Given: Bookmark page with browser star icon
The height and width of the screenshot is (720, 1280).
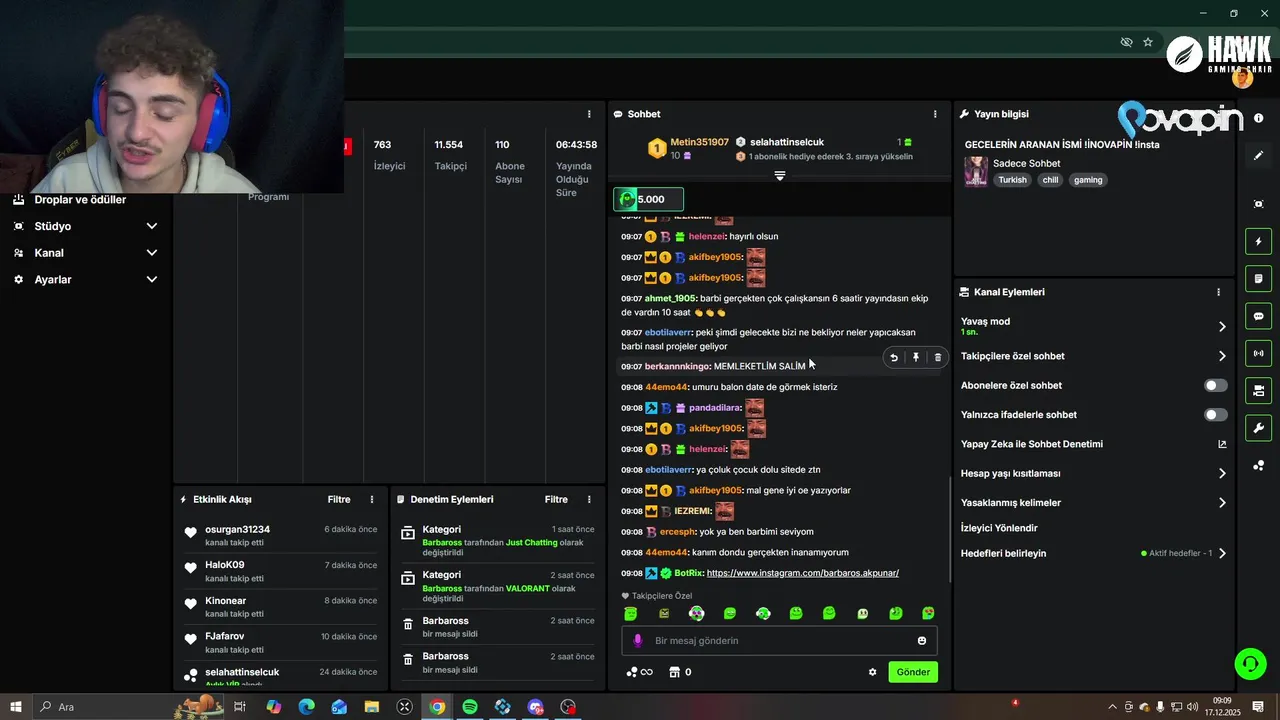Looking at the screenshot, I should 1148,42.
